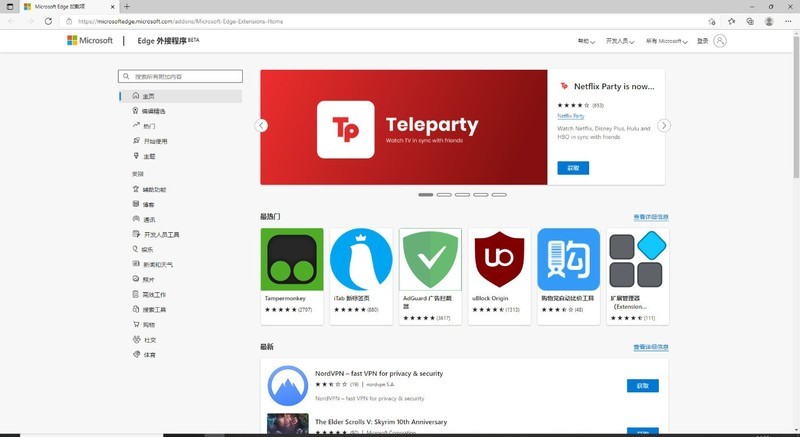Select the fifth carousel indicator
Viewport: 800px width, 437px height.
[x=499, y=195]
